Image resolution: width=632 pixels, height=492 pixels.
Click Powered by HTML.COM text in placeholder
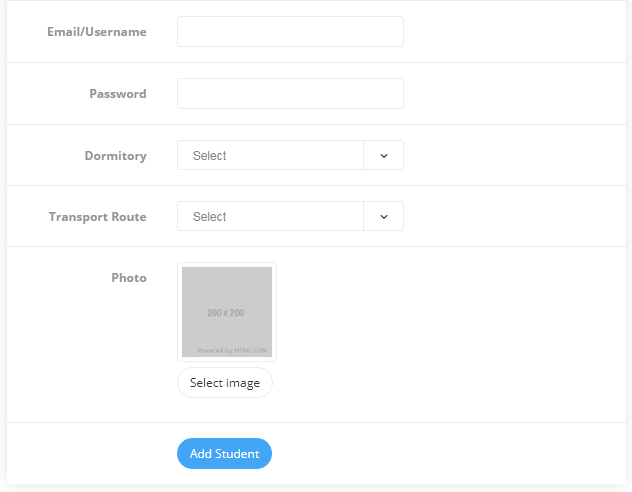click(232, 351)
